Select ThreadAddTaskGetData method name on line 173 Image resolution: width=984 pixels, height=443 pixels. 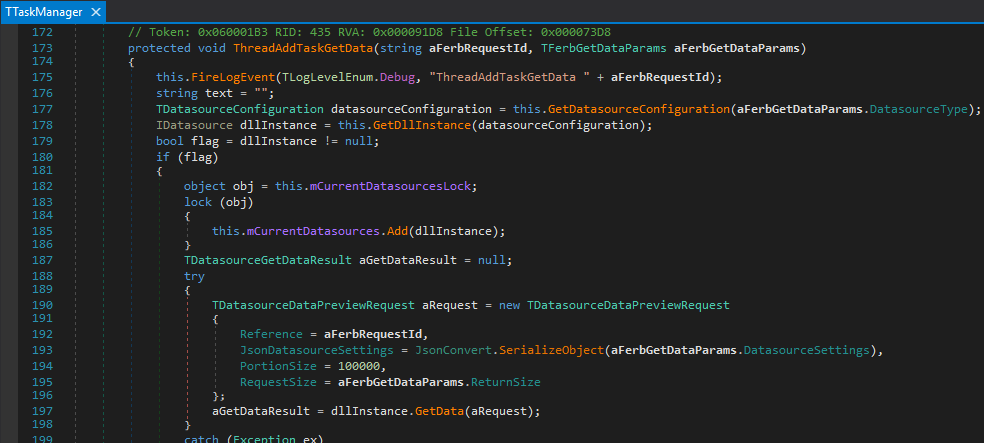pyautogui.click(x=303, y=48)
